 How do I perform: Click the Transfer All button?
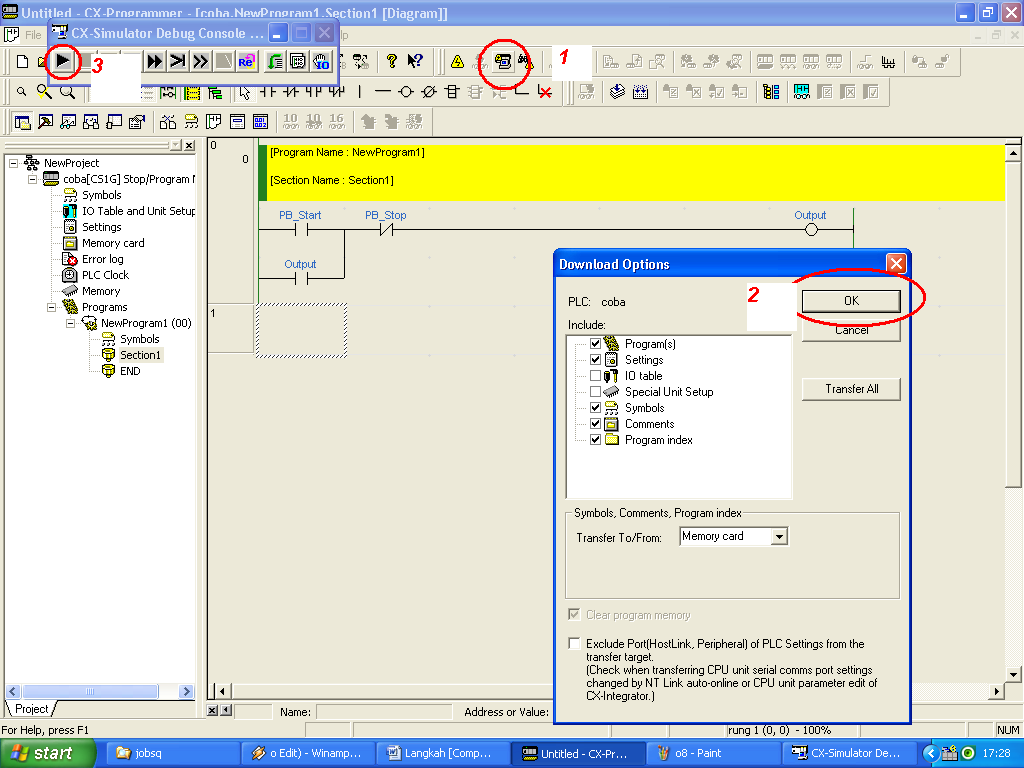point(850,389)
